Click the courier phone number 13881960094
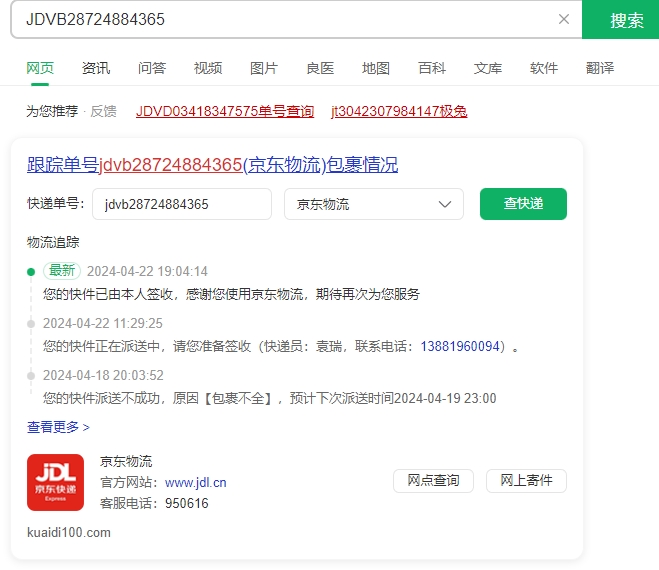The width and height of the screenshot is (659, 570). click(x=460, y=346)
